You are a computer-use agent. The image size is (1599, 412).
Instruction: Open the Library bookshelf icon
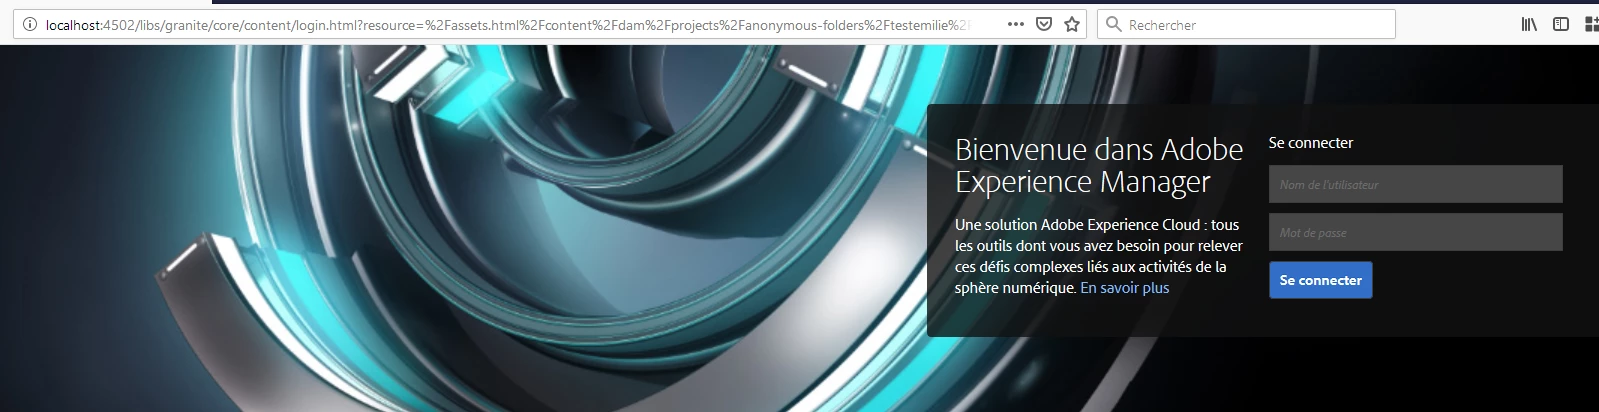(x=1529, y=24)
